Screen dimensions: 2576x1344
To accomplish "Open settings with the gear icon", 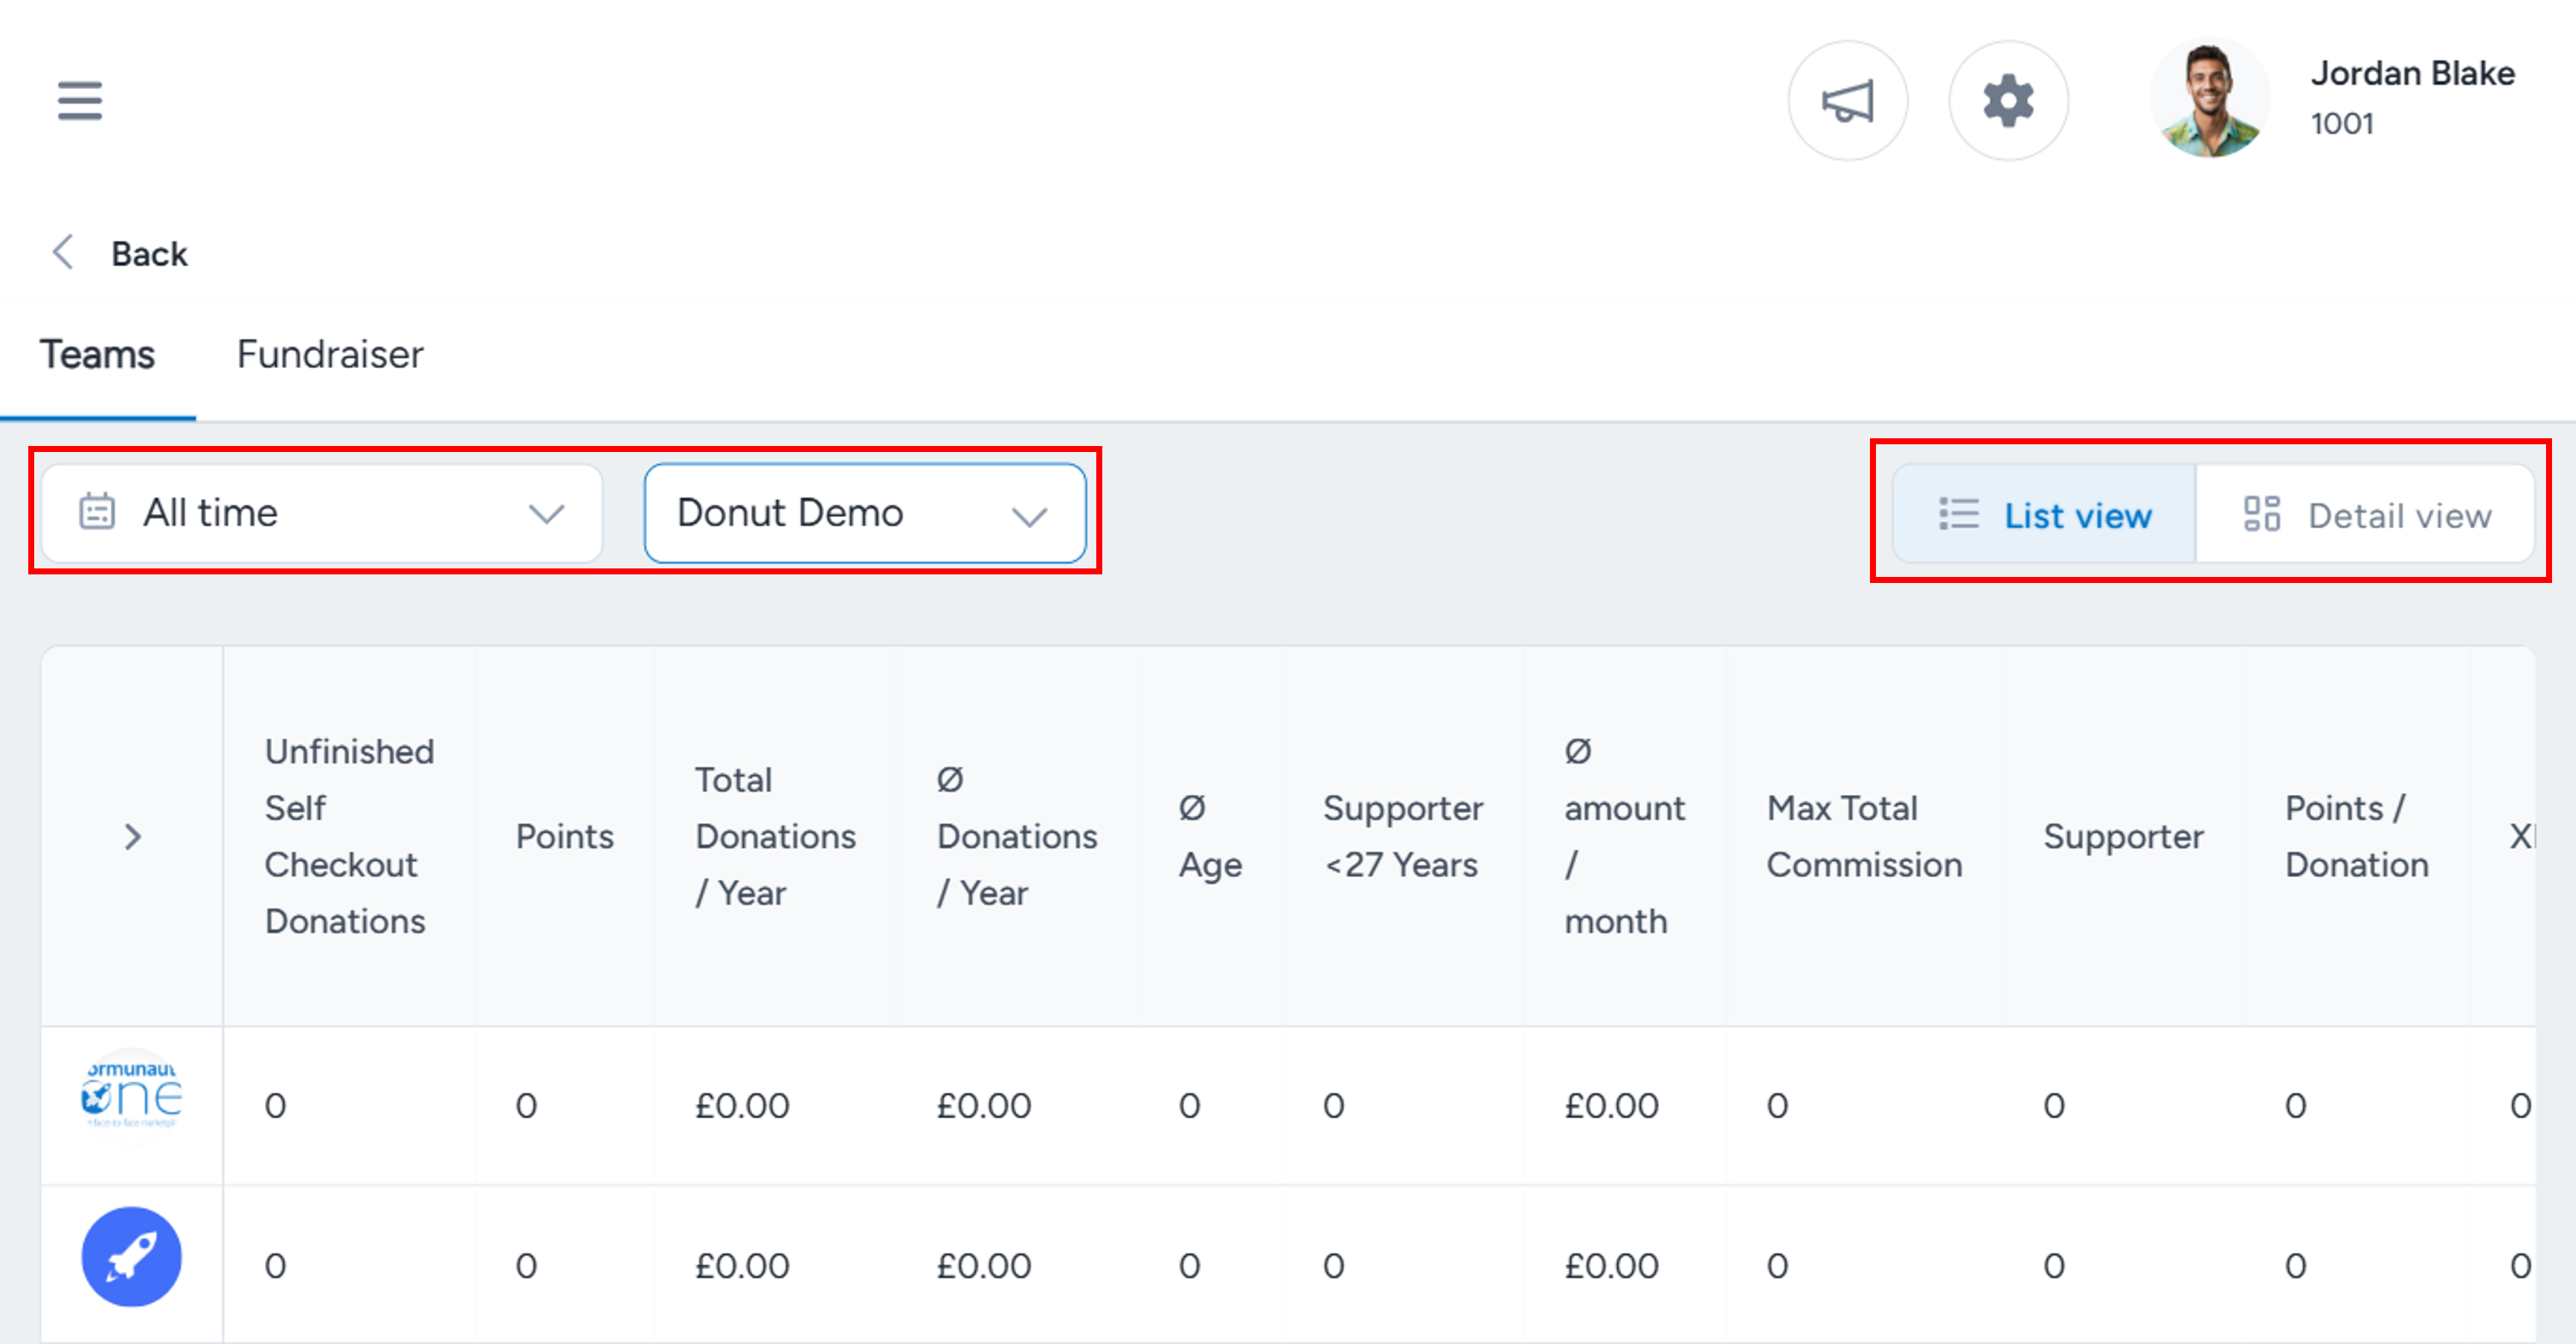I will [x=2008, y=100].
